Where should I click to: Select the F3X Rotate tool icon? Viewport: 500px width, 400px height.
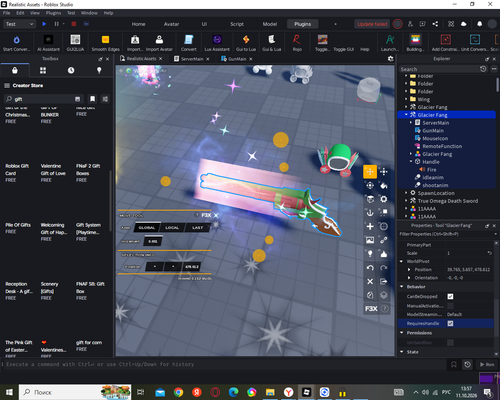[370, 185]
